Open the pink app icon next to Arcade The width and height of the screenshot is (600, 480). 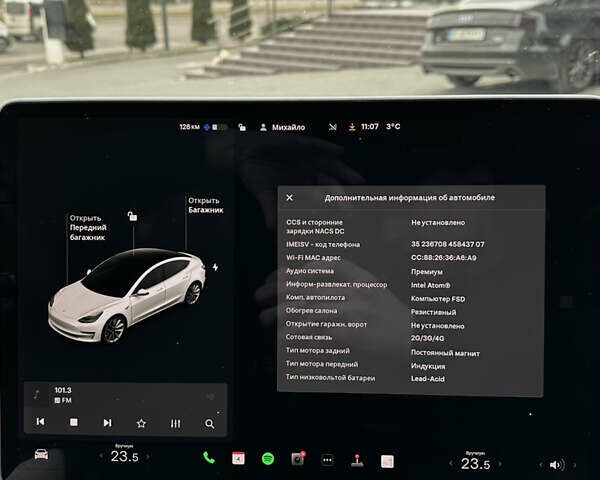point(387,461)
